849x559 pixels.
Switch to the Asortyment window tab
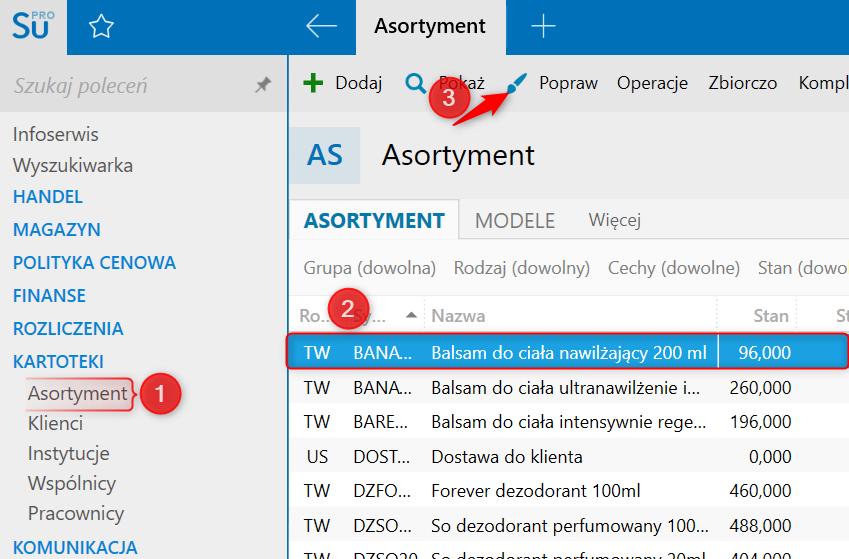click(430, 26)
